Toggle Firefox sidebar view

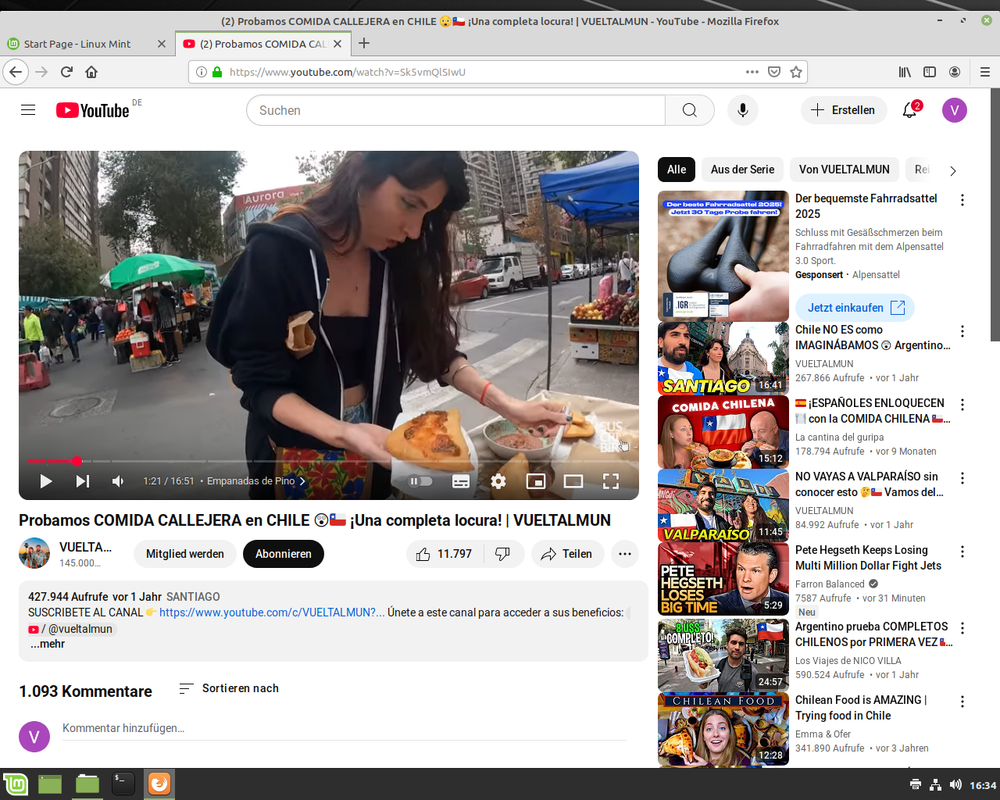(929, 72)
